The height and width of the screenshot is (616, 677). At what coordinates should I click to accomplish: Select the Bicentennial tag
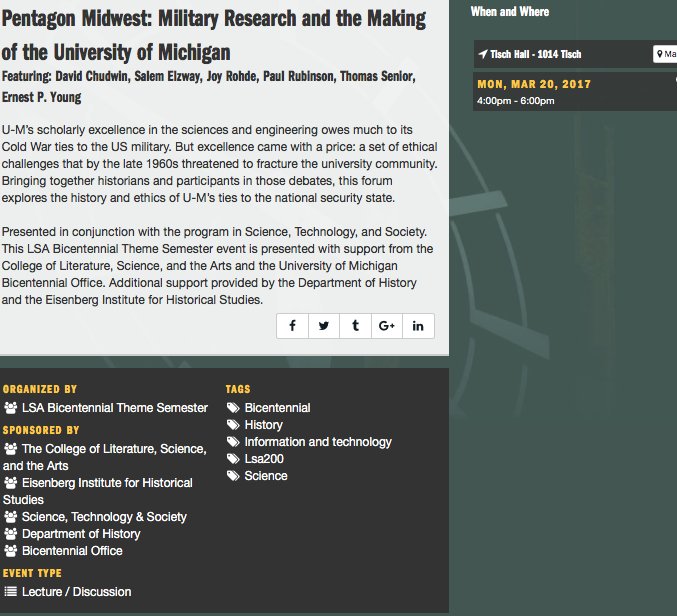click(277, 408)
